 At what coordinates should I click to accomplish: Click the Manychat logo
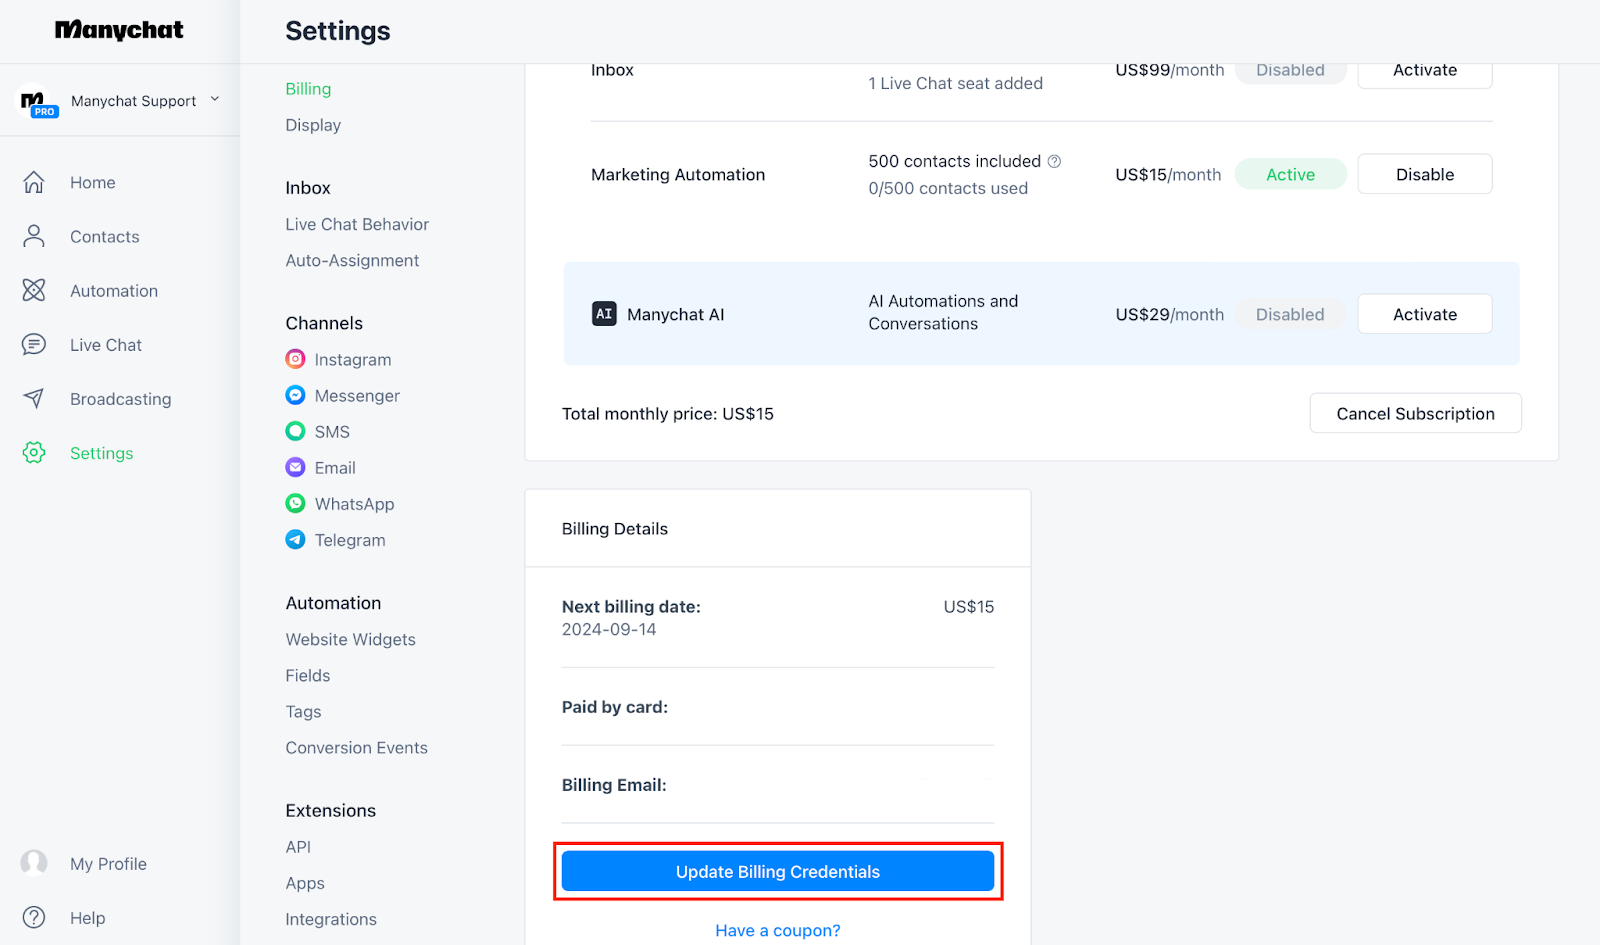(119, 30)
